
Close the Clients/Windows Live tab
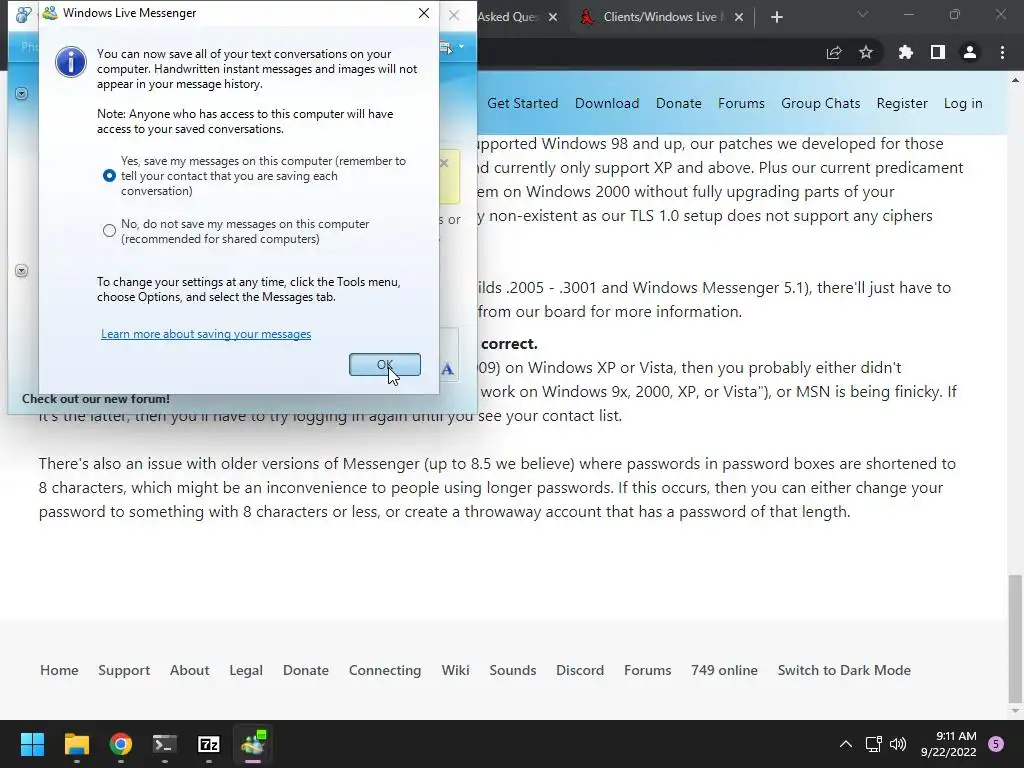click(x=739, y=17)
